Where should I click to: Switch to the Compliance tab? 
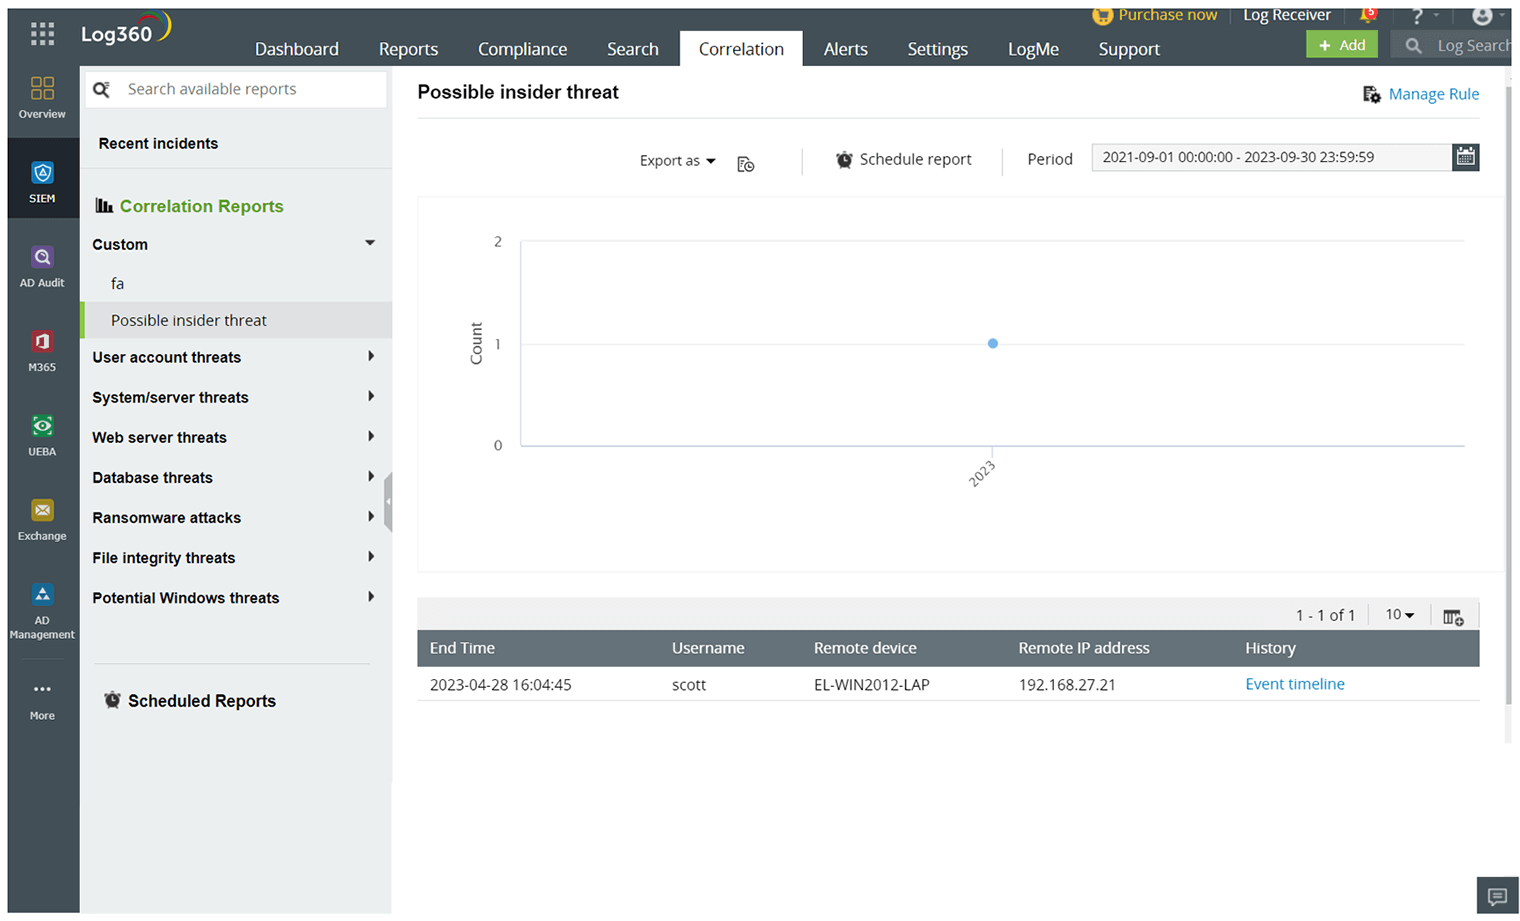click(x=522, y=49)
